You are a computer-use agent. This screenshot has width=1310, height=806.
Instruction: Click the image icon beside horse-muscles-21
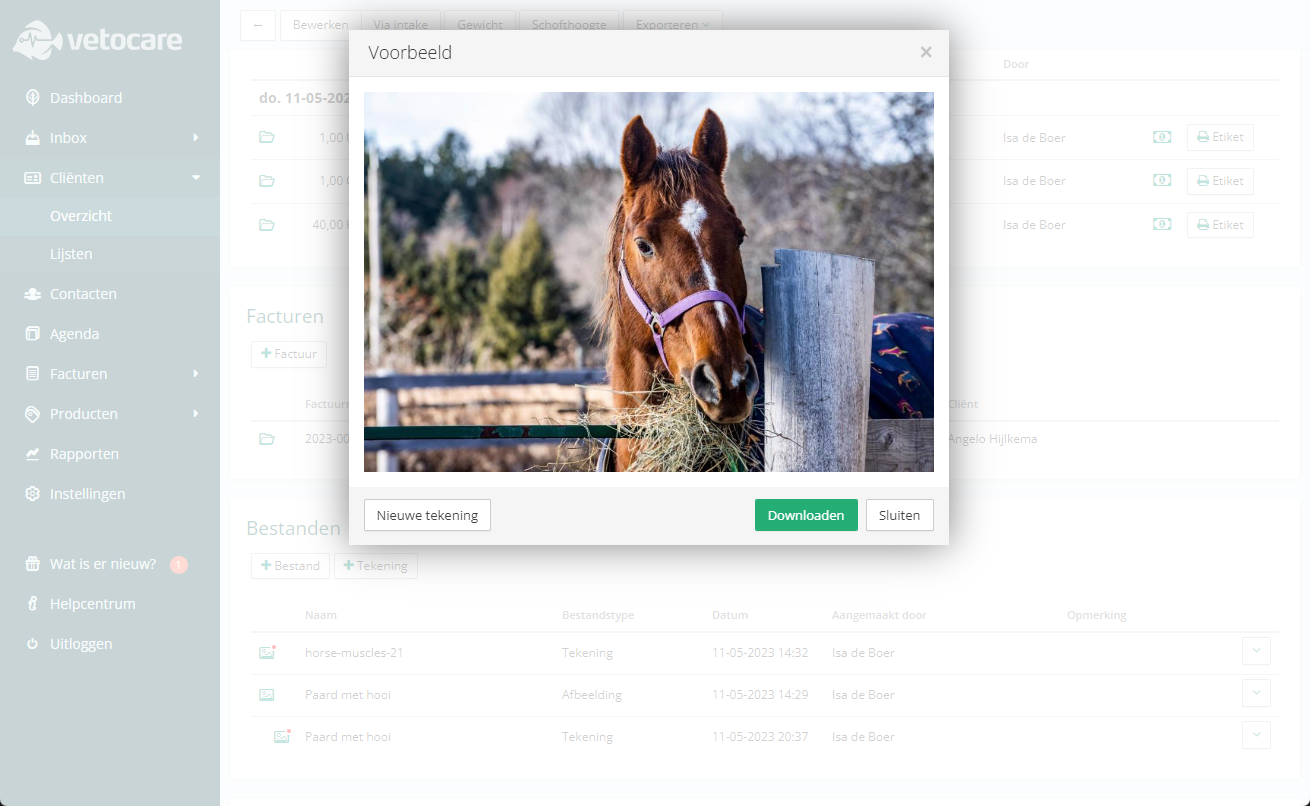(267, 652)
